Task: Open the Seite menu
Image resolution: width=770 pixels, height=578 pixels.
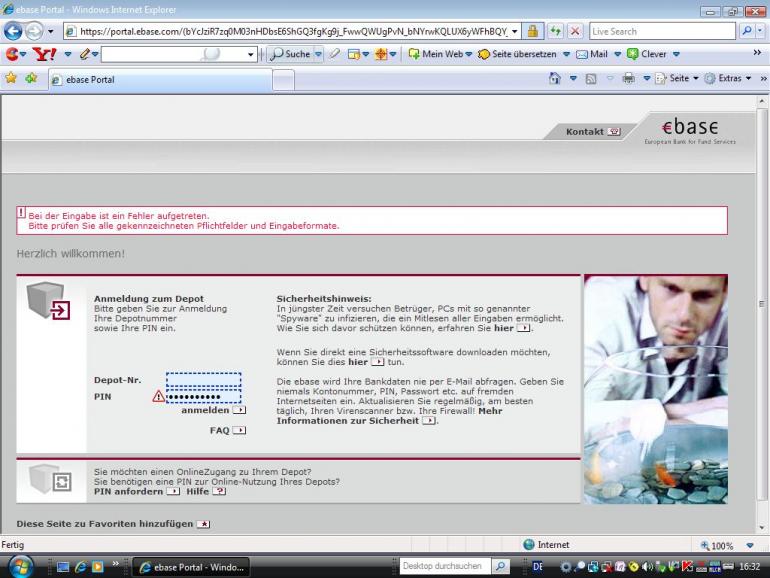Action: tap(677, 79)
